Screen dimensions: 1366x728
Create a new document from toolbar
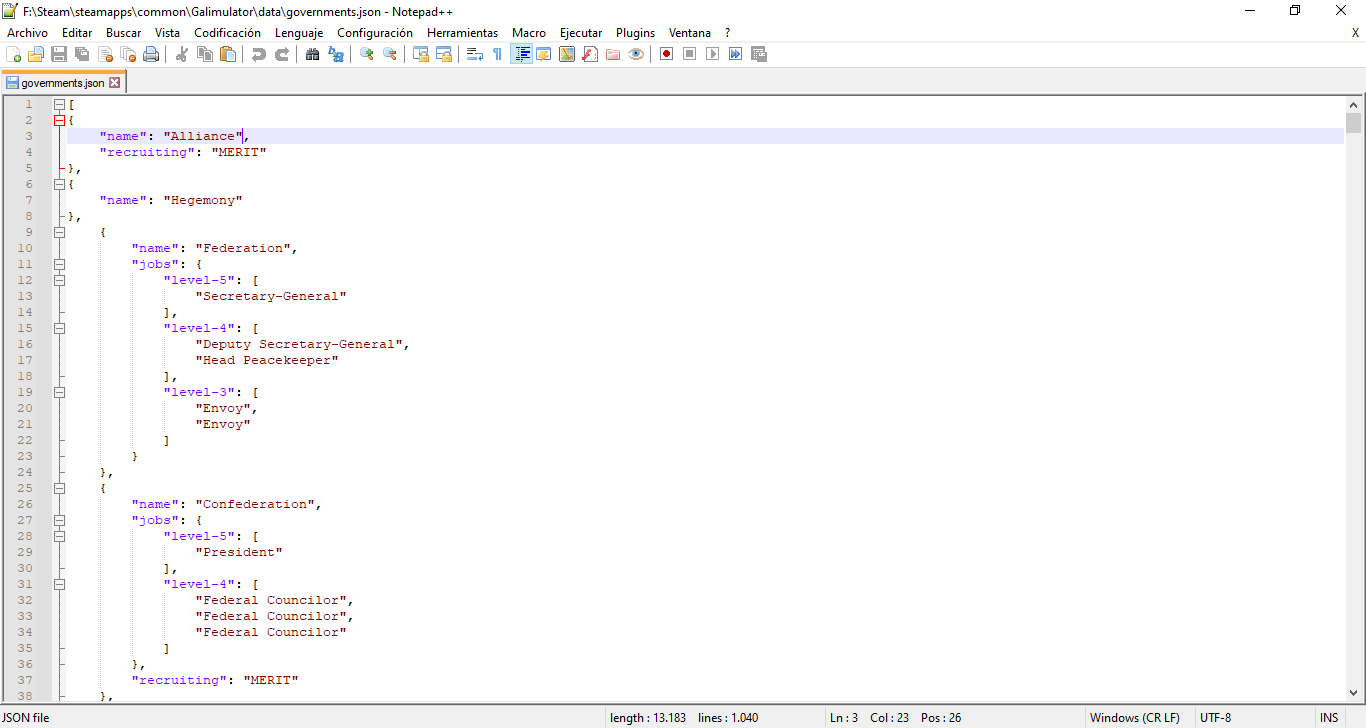[x=14, y=54]
